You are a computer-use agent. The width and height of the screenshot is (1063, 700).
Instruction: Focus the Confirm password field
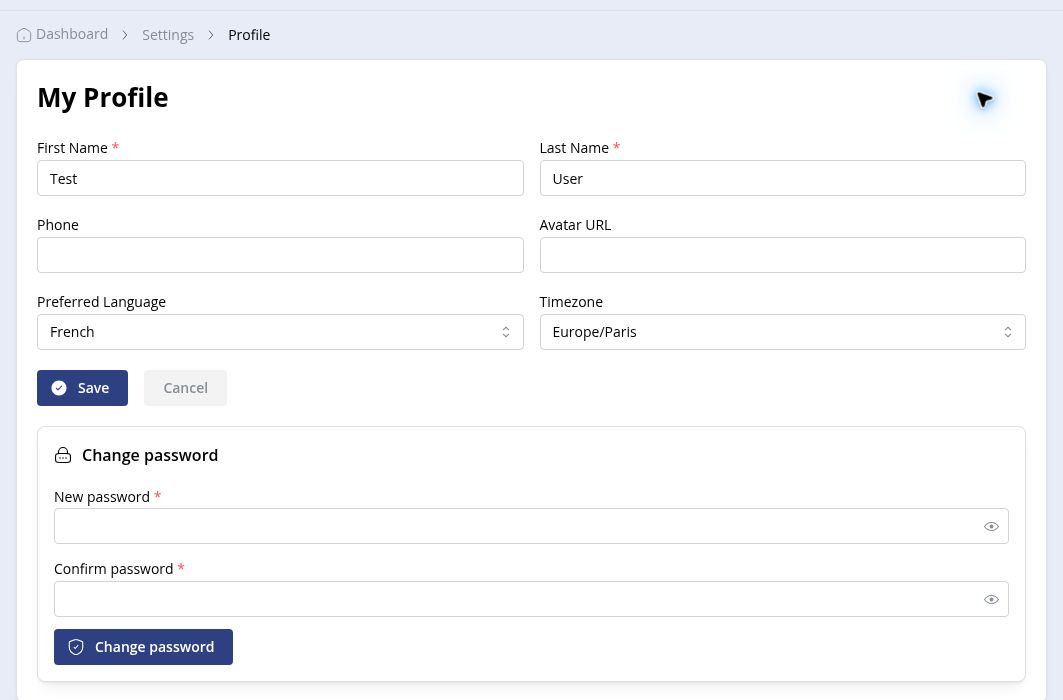531,599
